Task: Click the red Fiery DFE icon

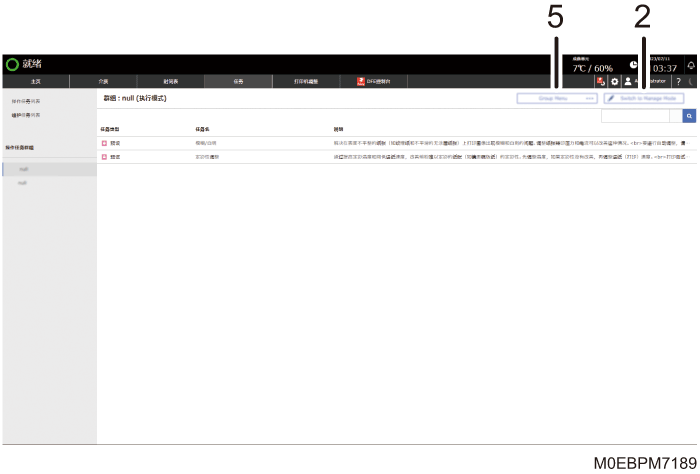Action: (361, 81)
